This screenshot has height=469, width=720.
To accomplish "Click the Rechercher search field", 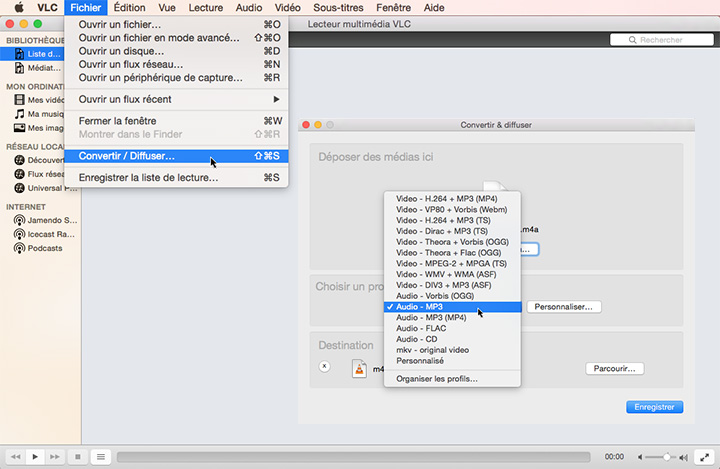I will point(662,40).
